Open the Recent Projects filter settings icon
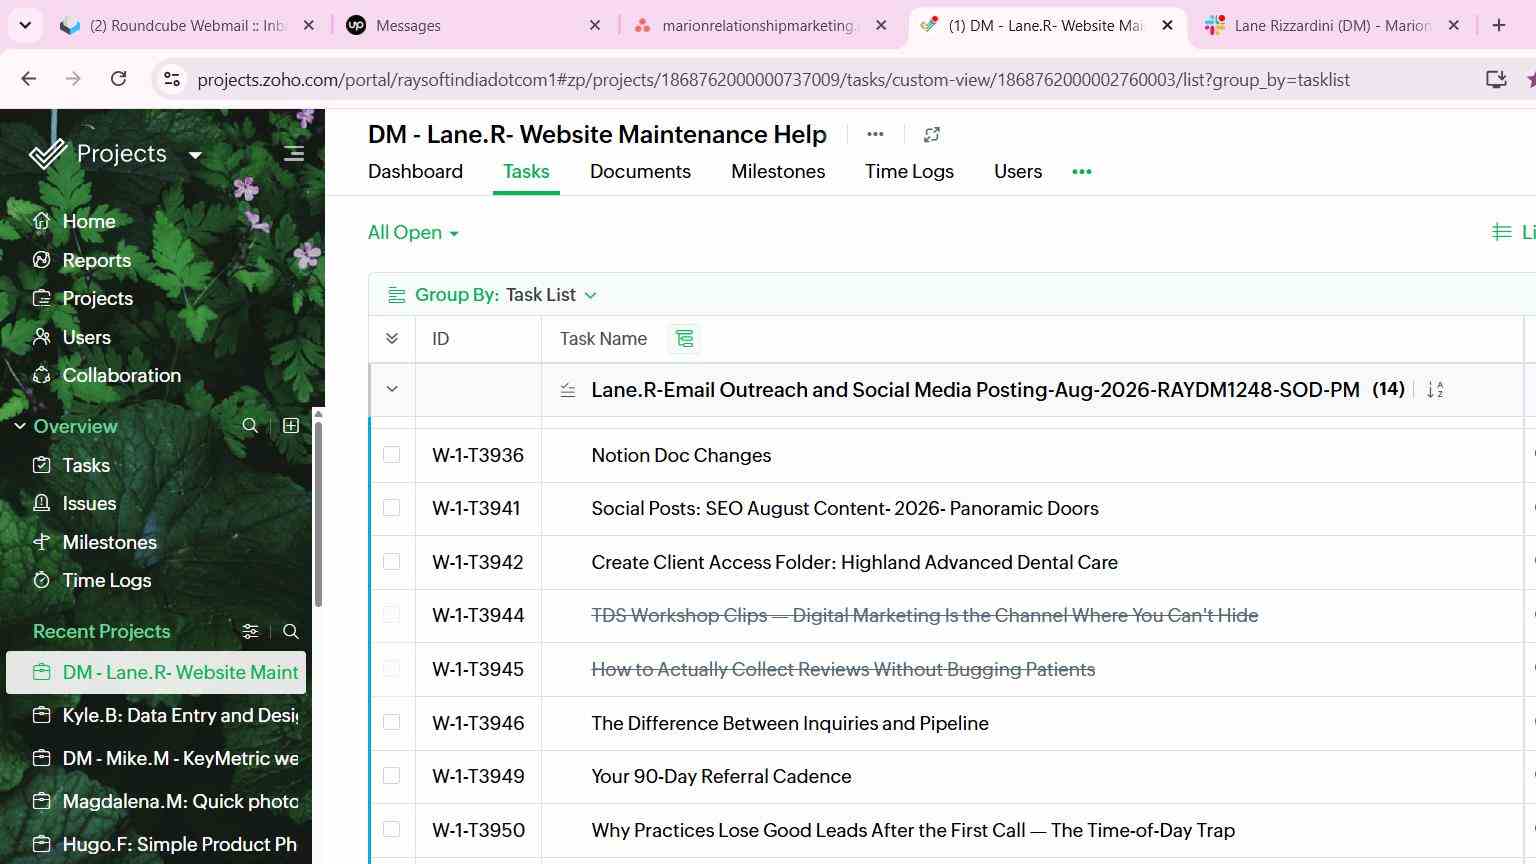Viewport: 1536px width, 864px height. (250, 631)
